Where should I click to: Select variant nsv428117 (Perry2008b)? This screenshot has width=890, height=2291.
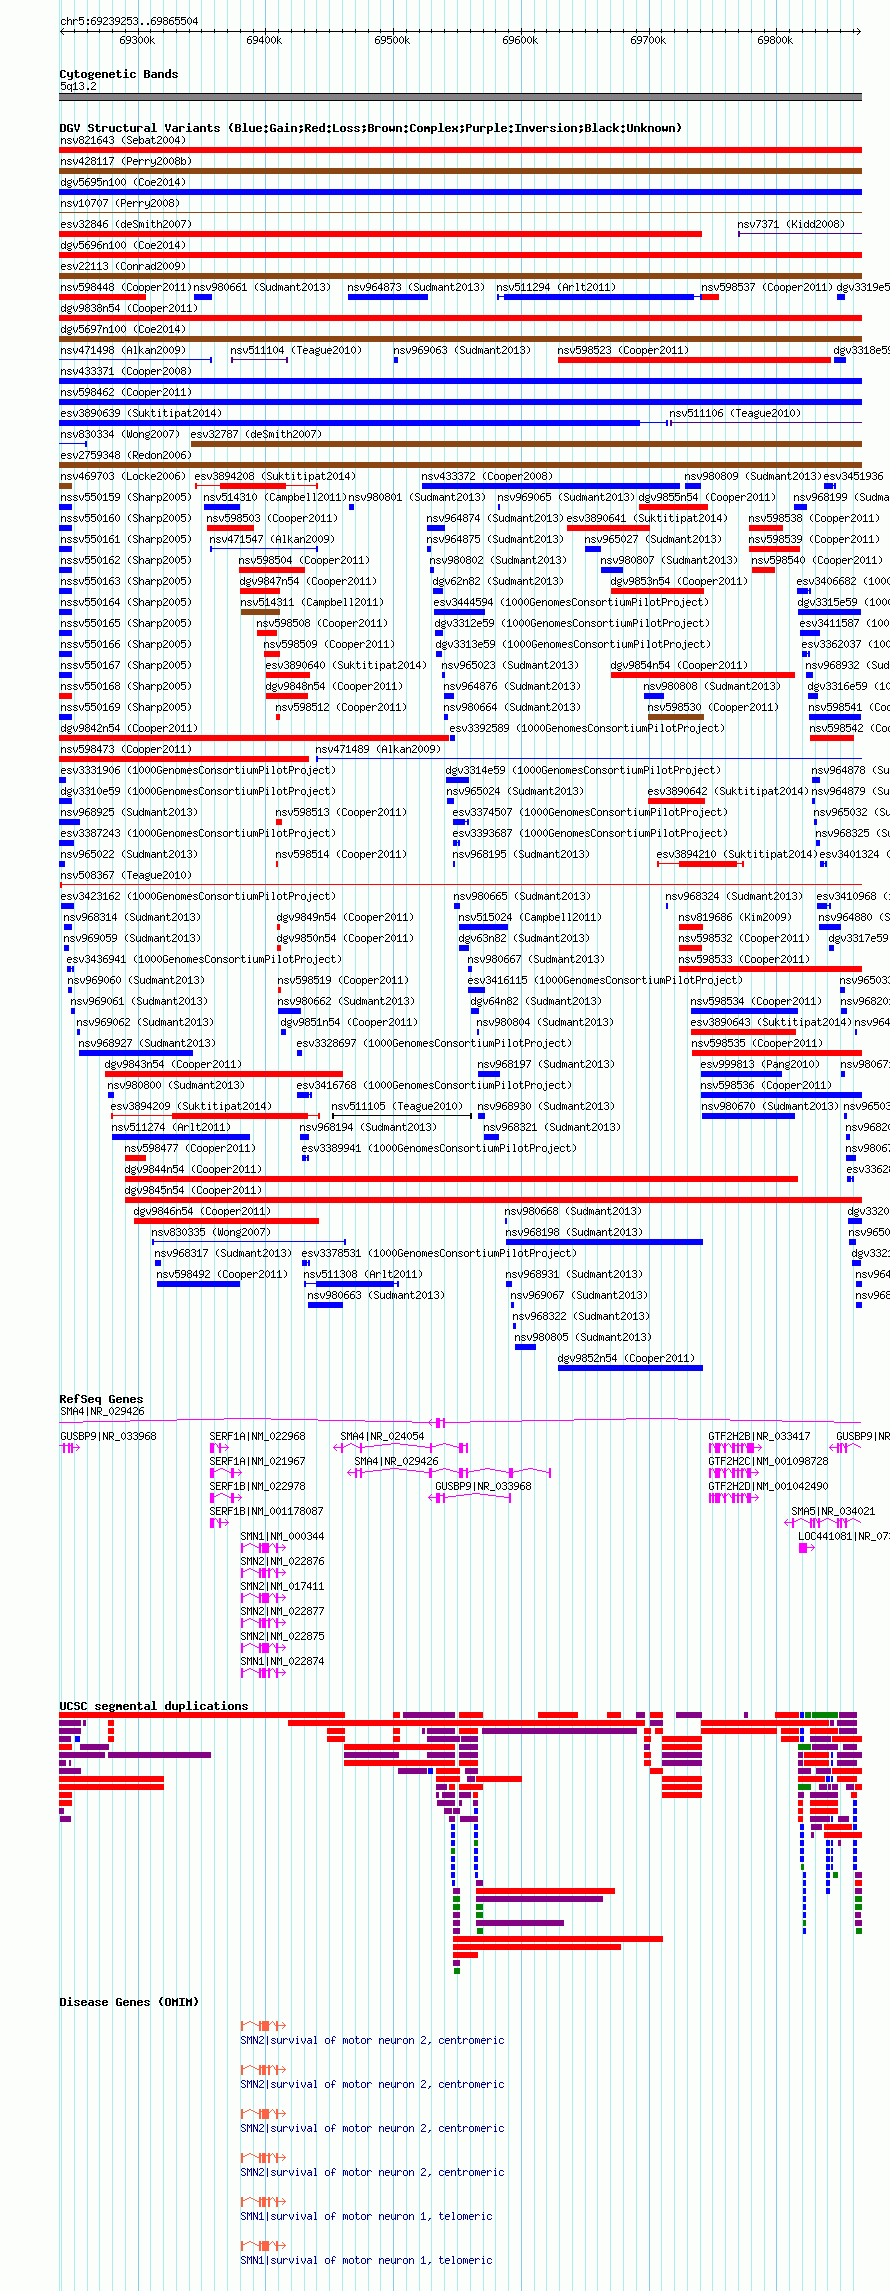tap(126, 161)
